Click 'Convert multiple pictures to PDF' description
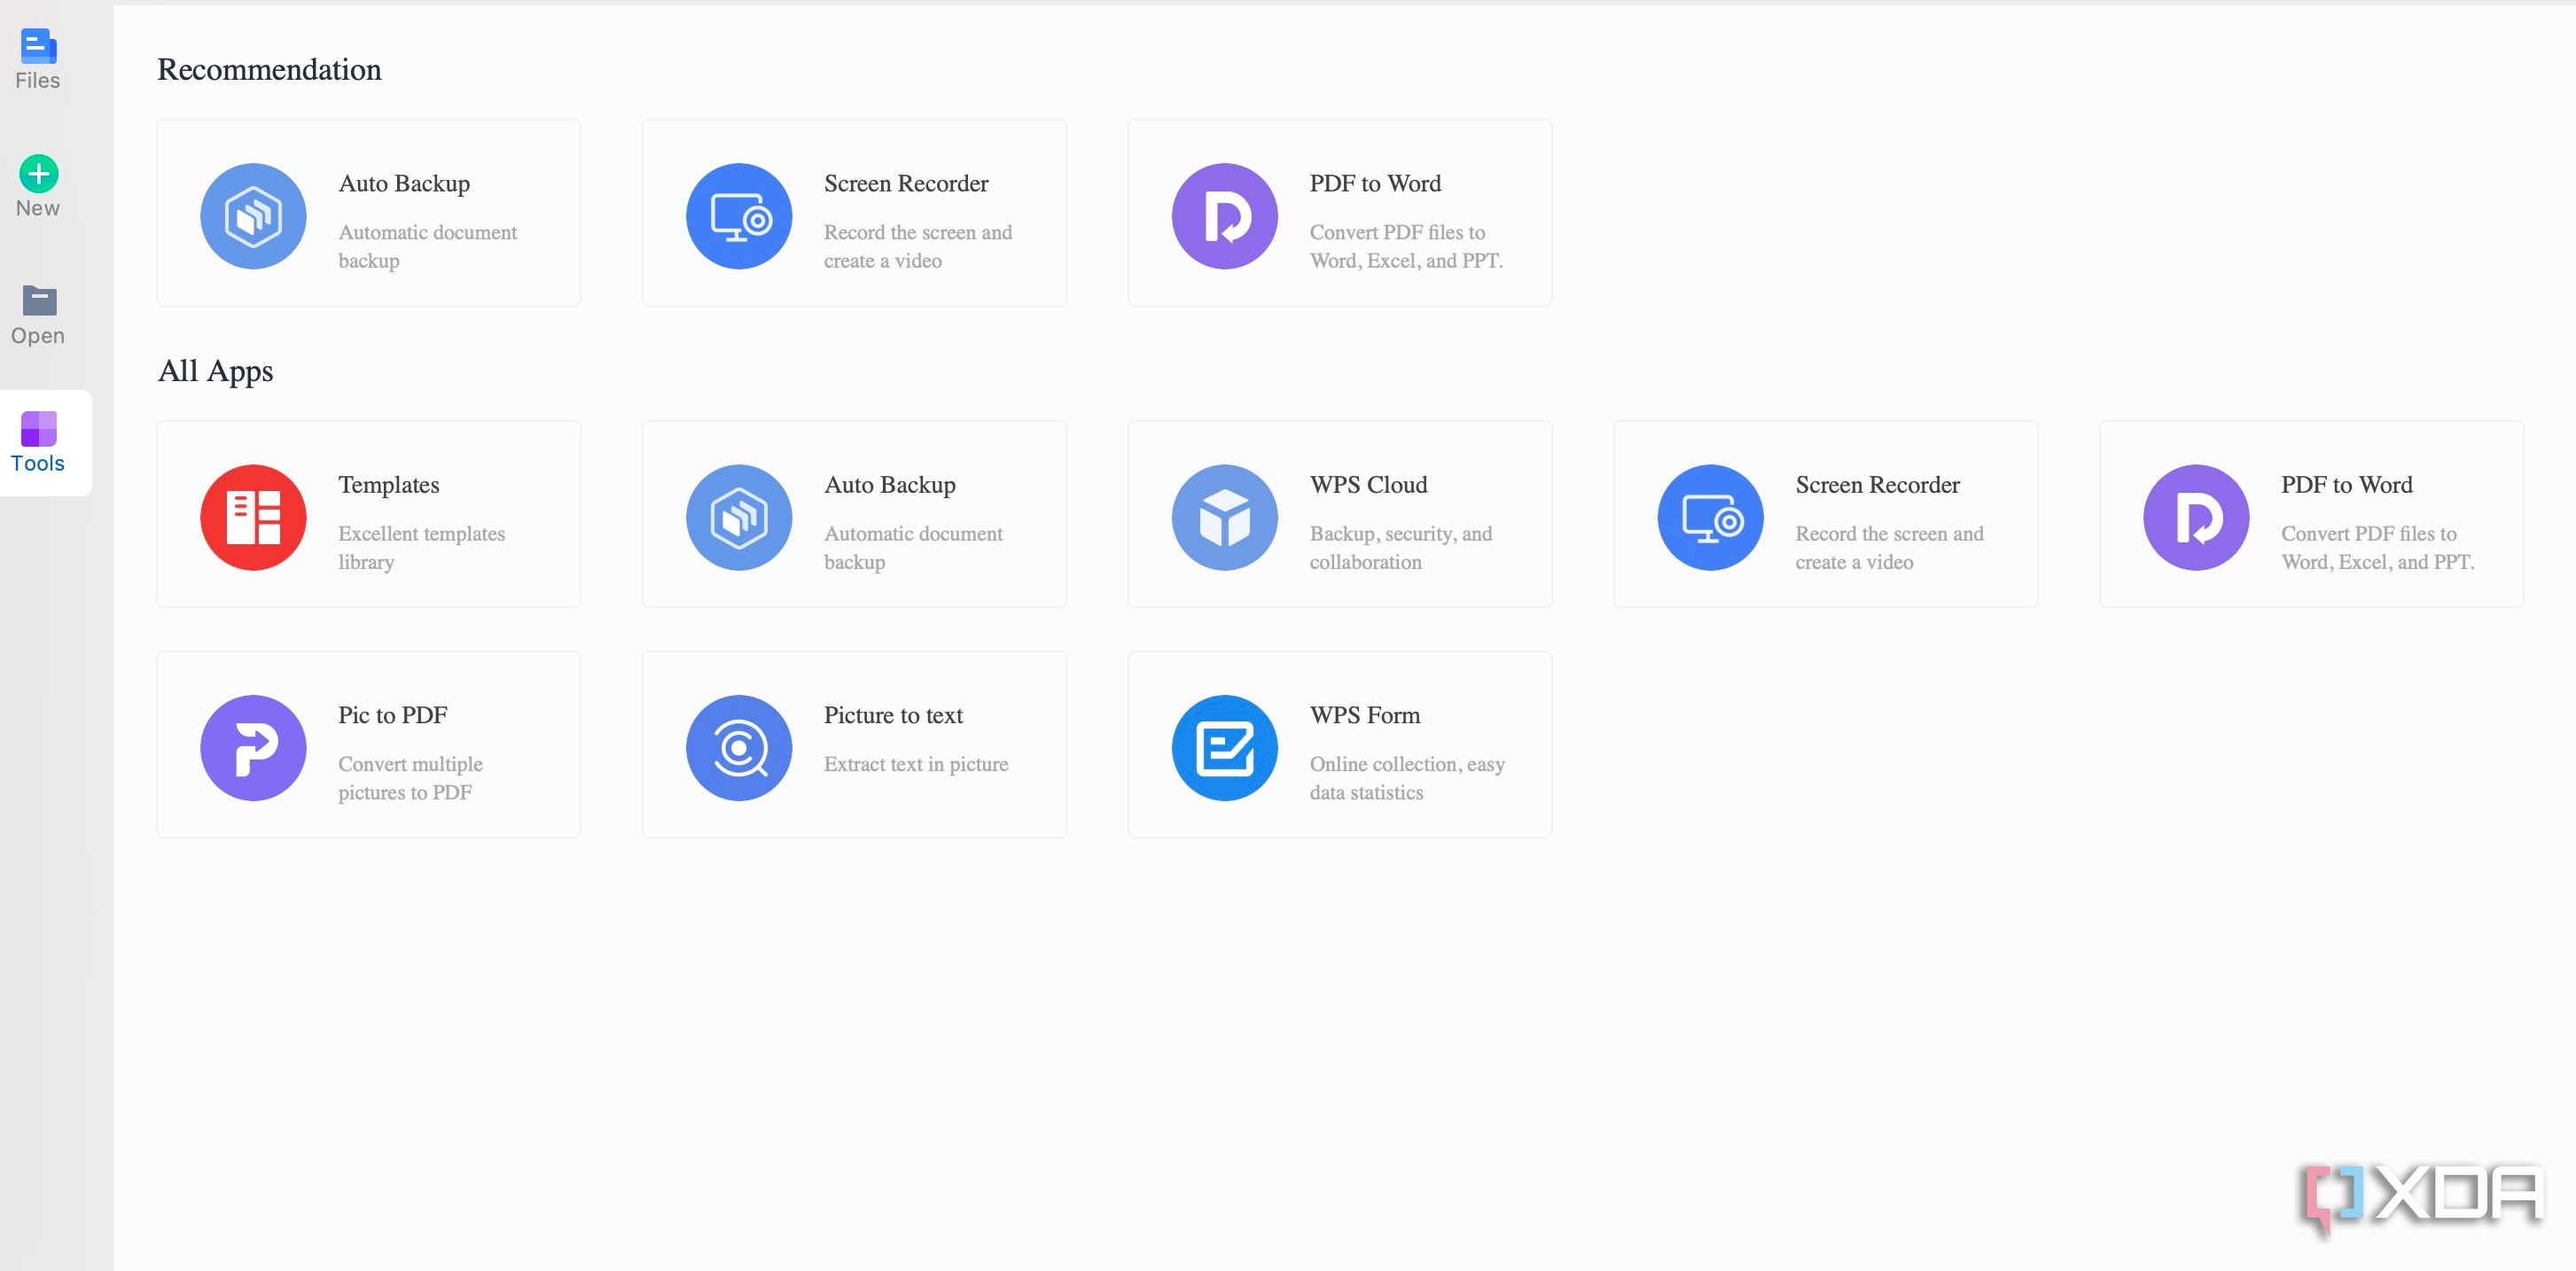 [410, 778]
